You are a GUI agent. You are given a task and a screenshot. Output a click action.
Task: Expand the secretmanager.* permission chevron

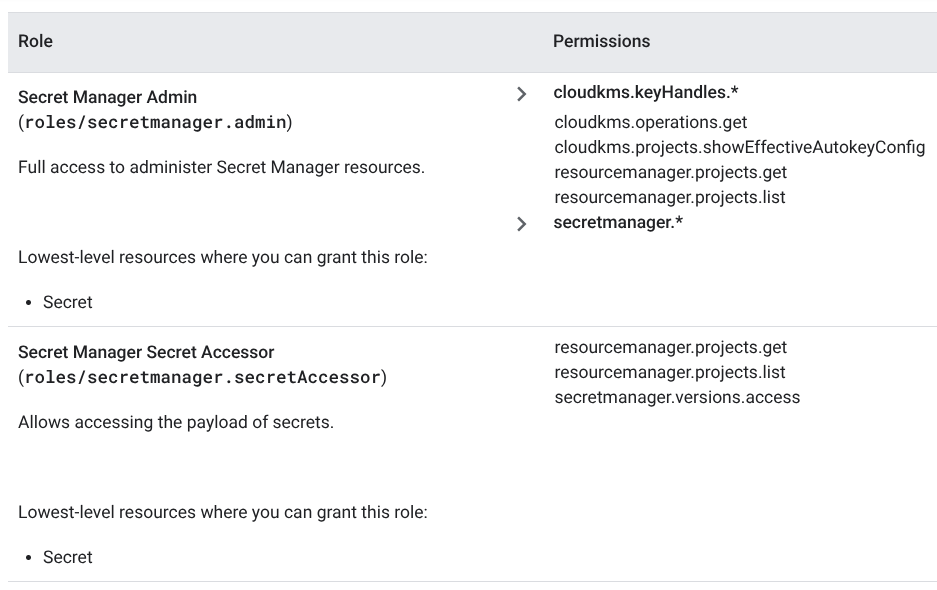coord(521,224)
